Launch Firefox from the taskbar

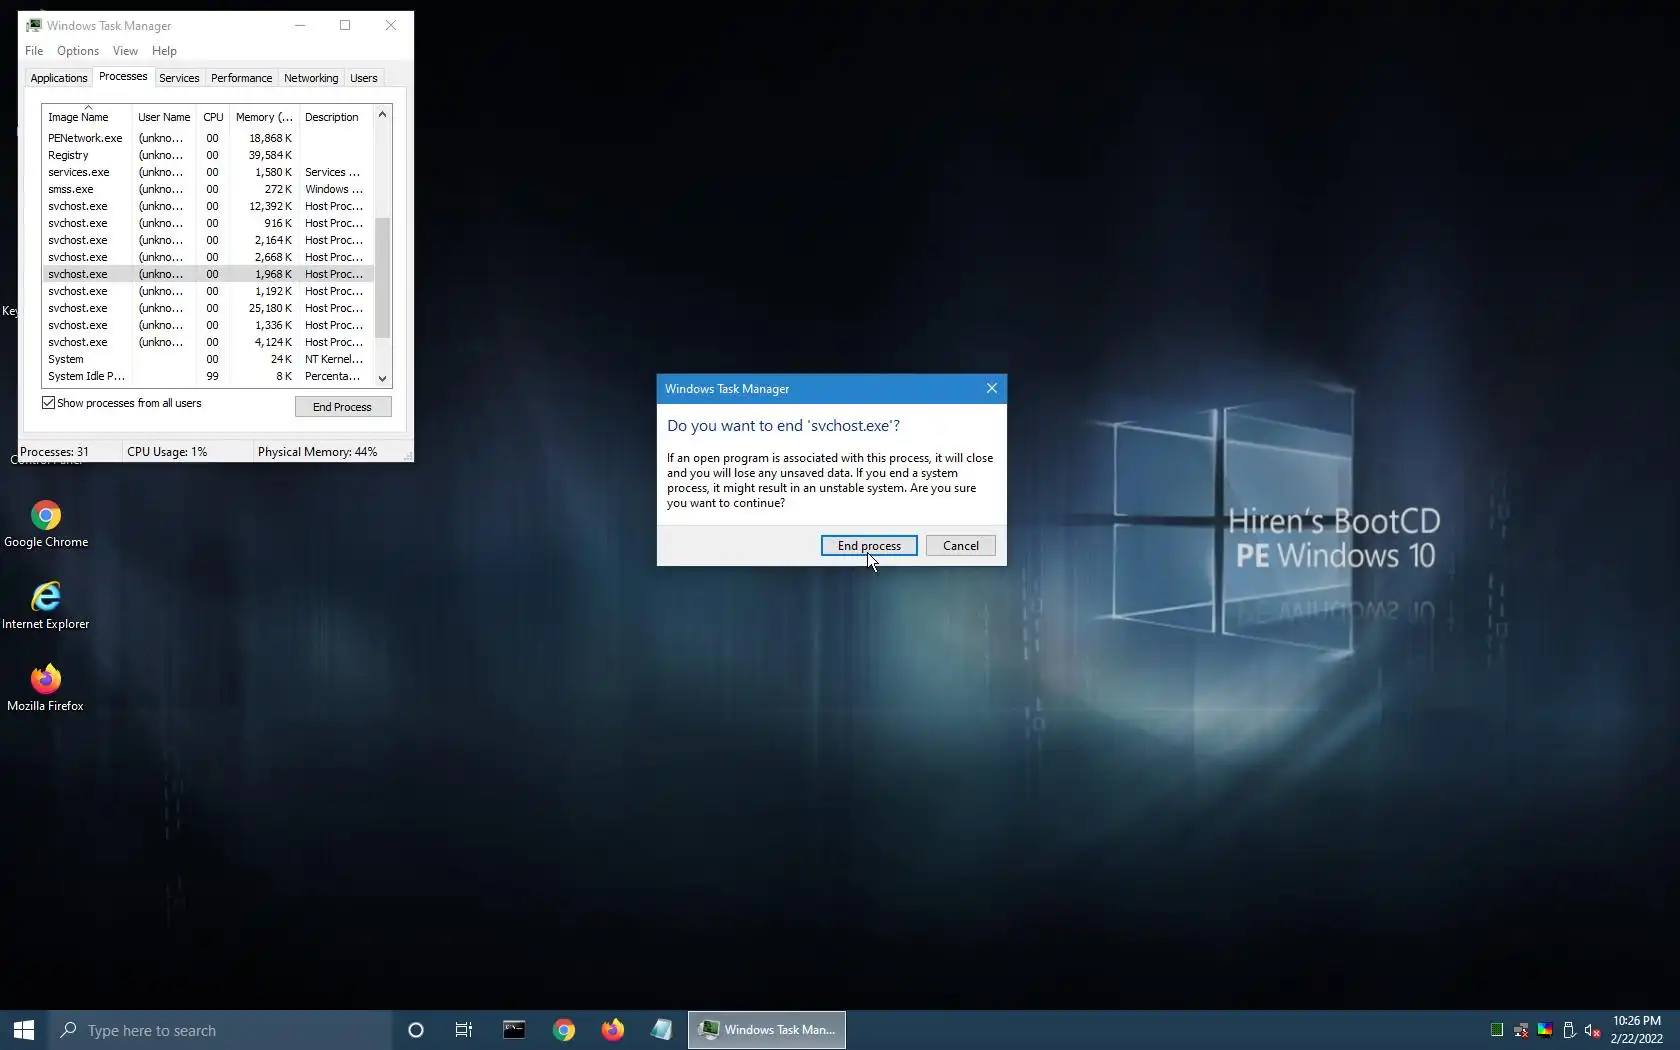tap(613, 1030)
